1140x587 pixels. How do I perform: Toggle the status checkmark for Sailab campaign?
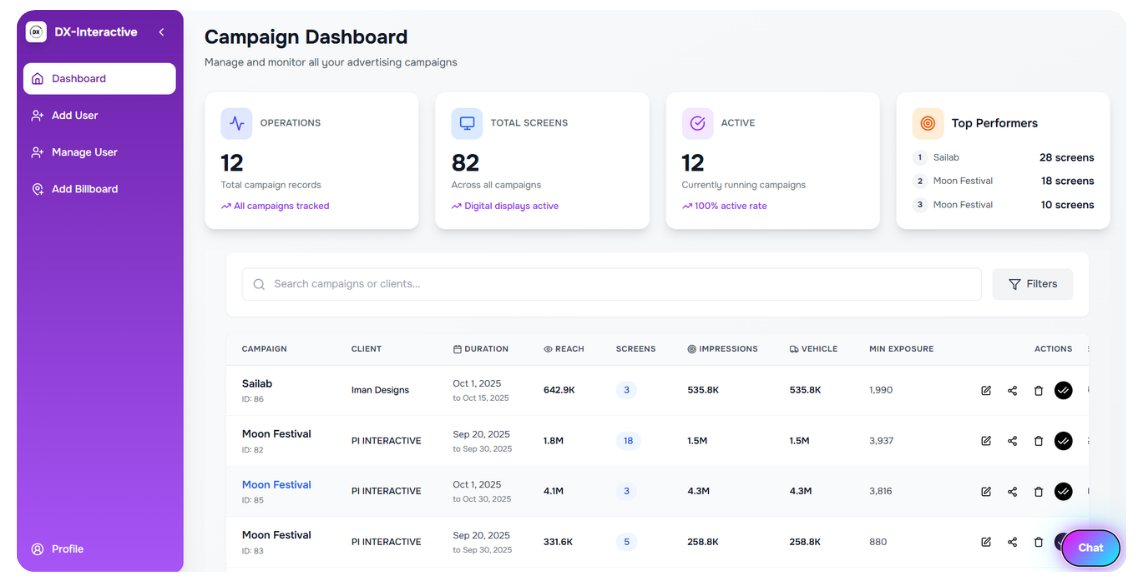(x=1063, y=390)
